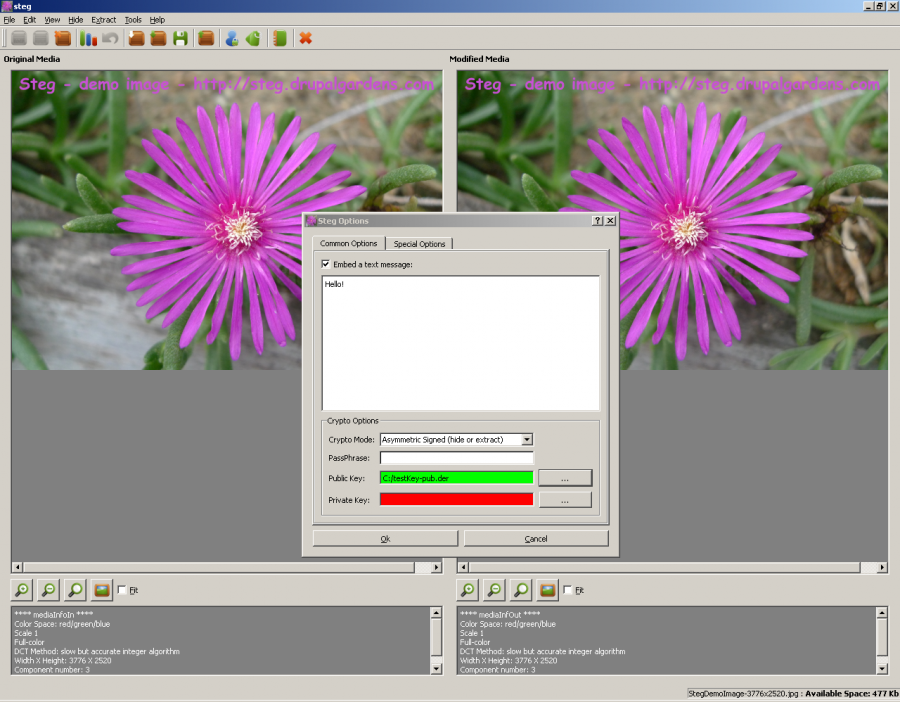Enable Fit for Modified Media
Screen dimensions: 900x702
tap(568, 590)
